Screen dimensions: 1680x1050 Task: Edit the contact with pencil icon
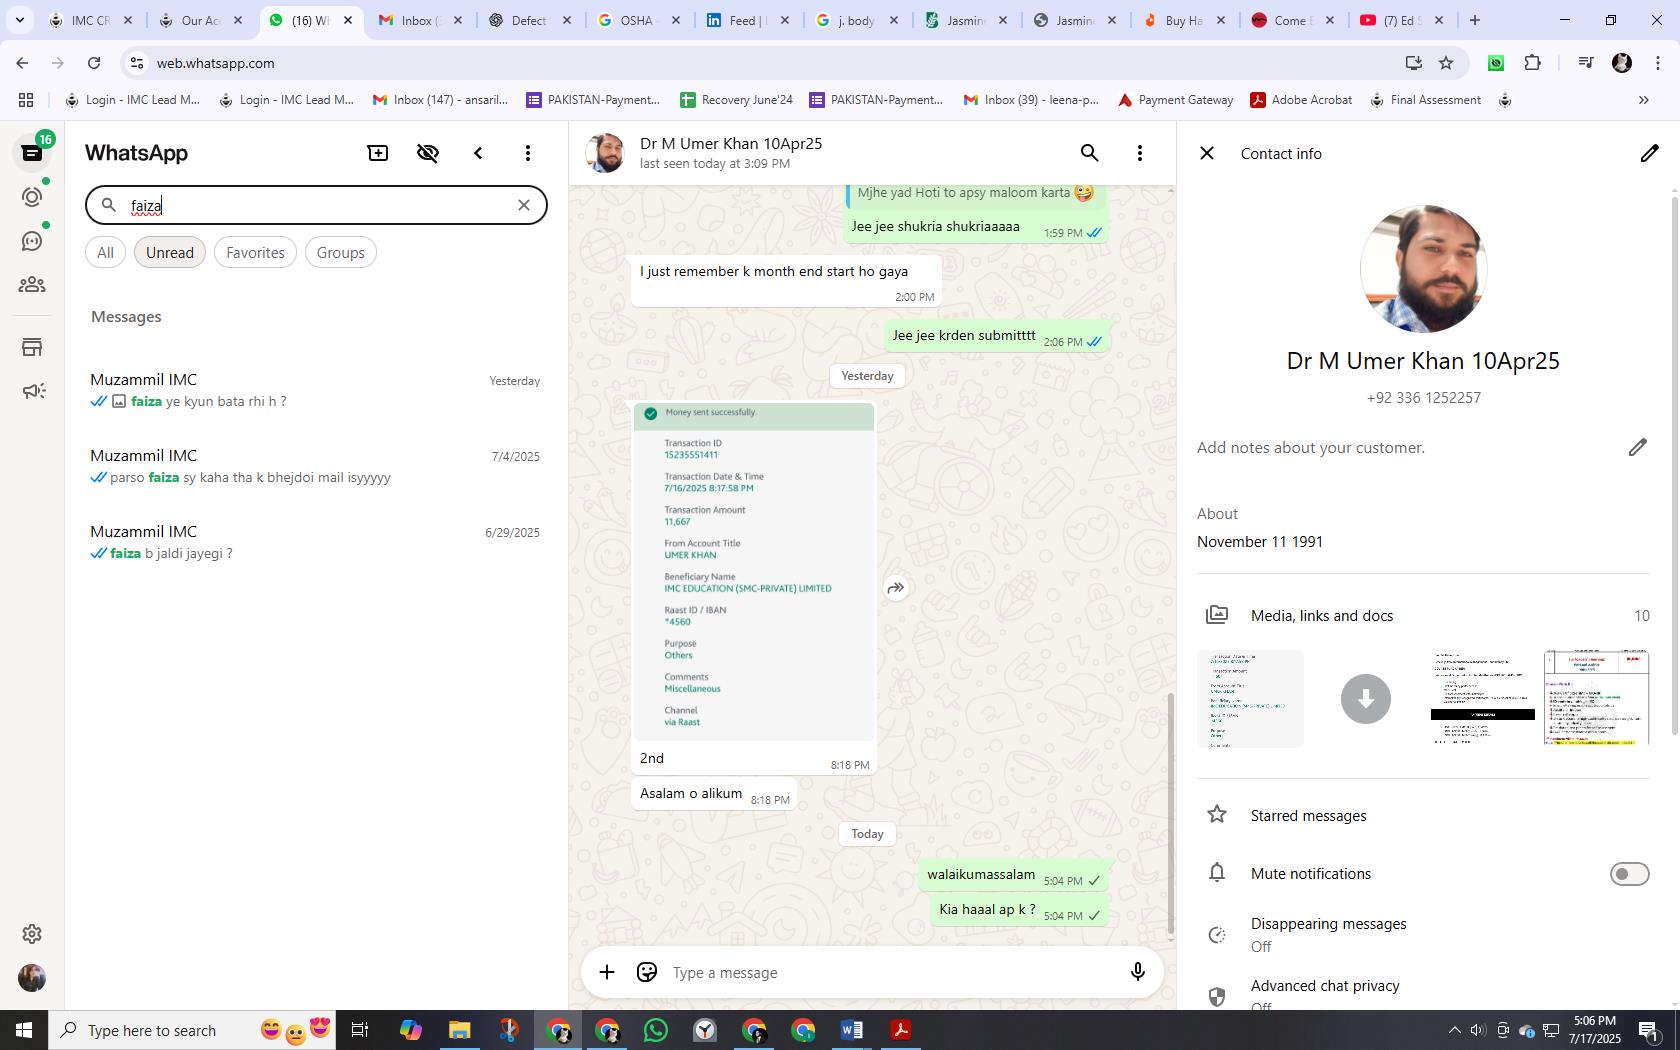tap(1649, 153)
